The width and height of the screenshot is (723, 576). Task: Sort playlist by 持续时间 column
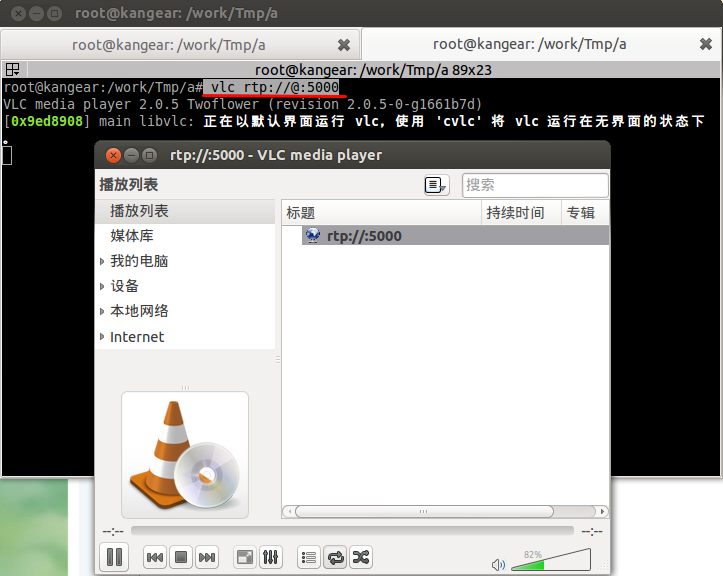(x=522, y=213)
